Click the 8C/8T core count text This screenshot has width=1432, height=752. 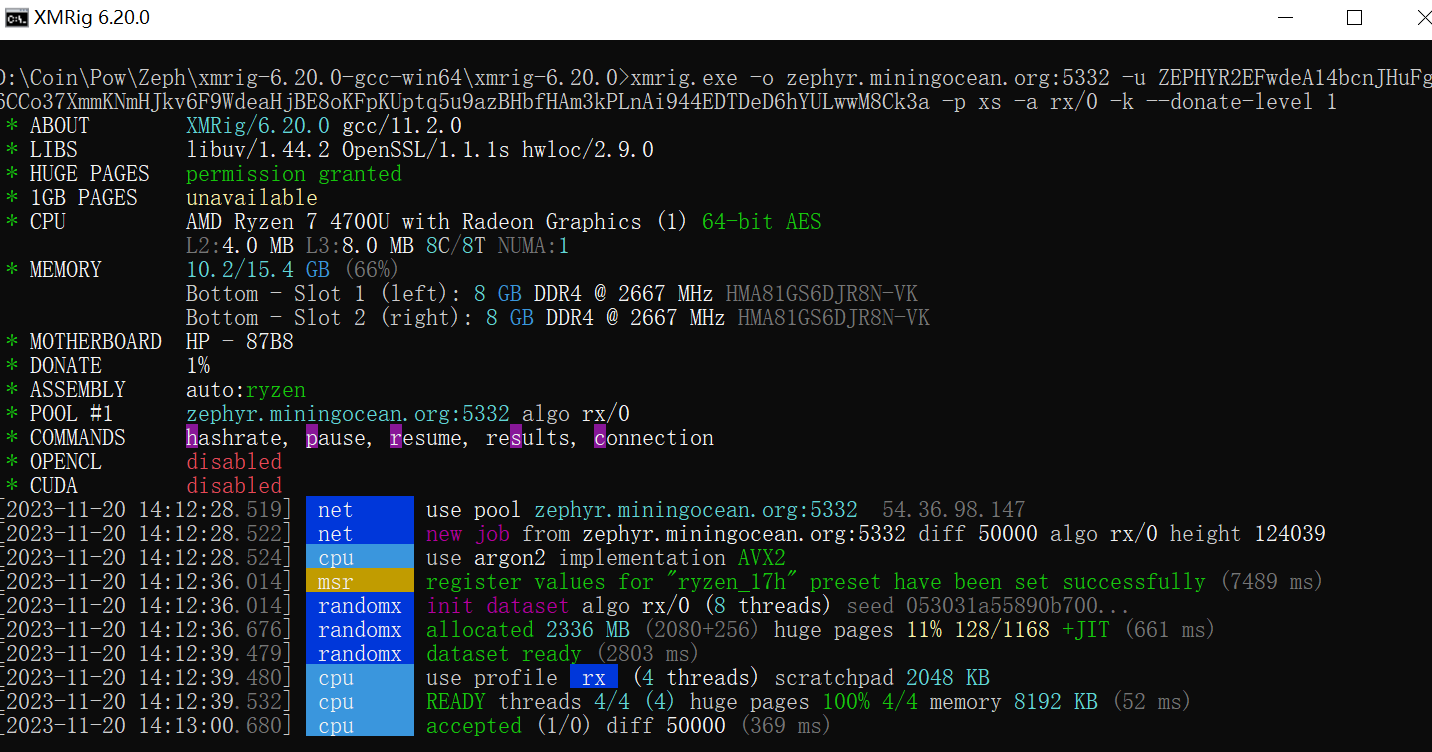pyautogui.click(x=456, y=246)
